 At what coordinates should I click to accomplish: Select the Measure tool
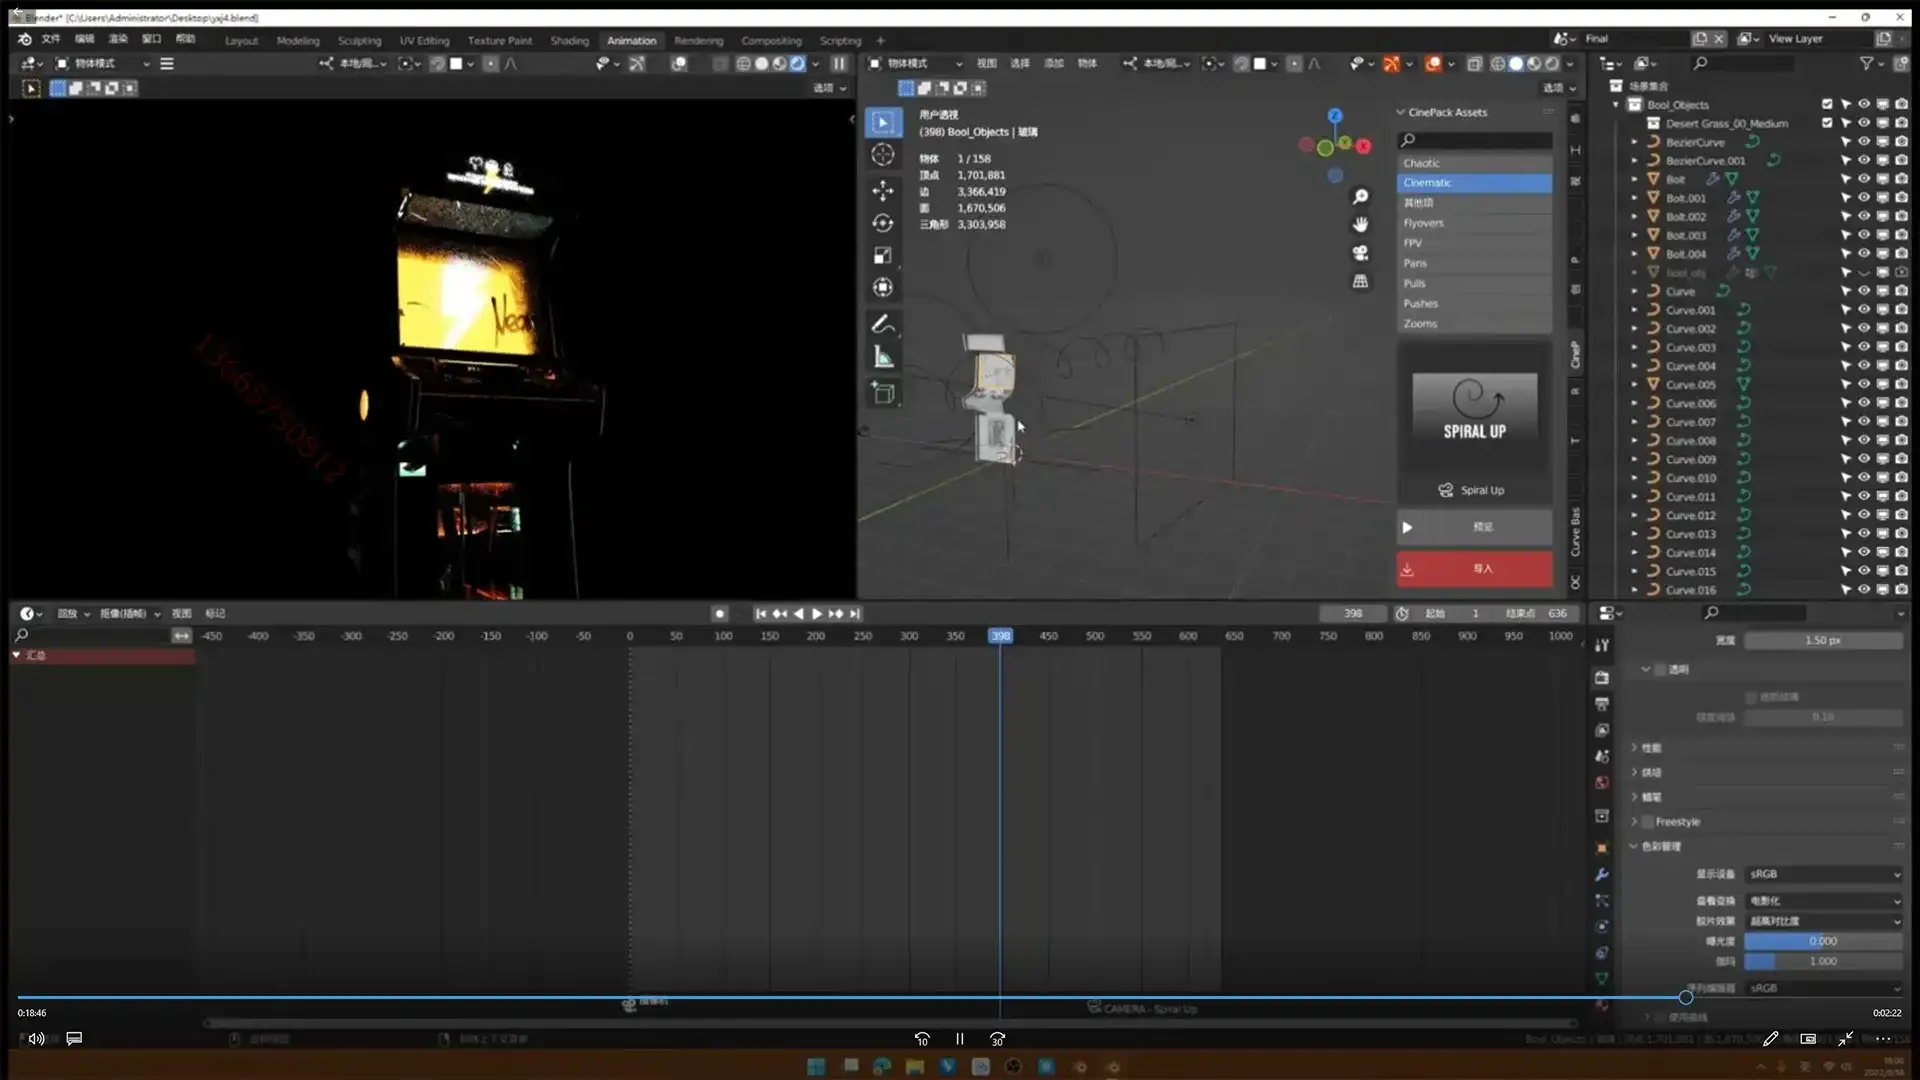point(882,357)
